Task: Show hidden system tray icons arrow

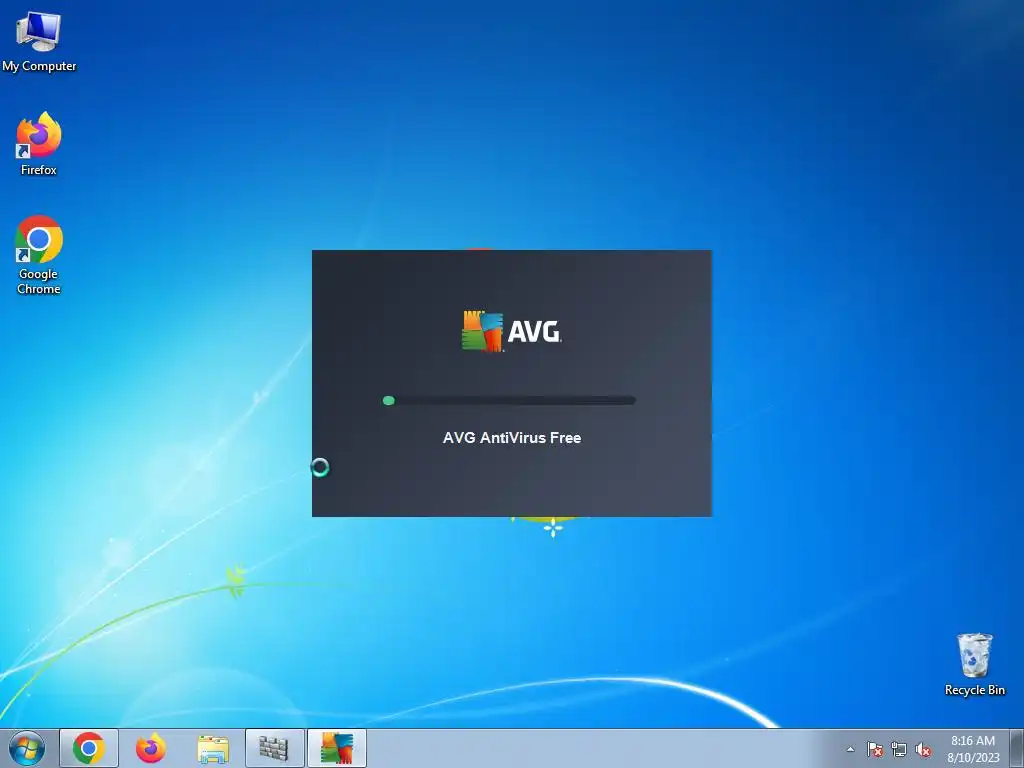Action: click(x=850, y=749)
